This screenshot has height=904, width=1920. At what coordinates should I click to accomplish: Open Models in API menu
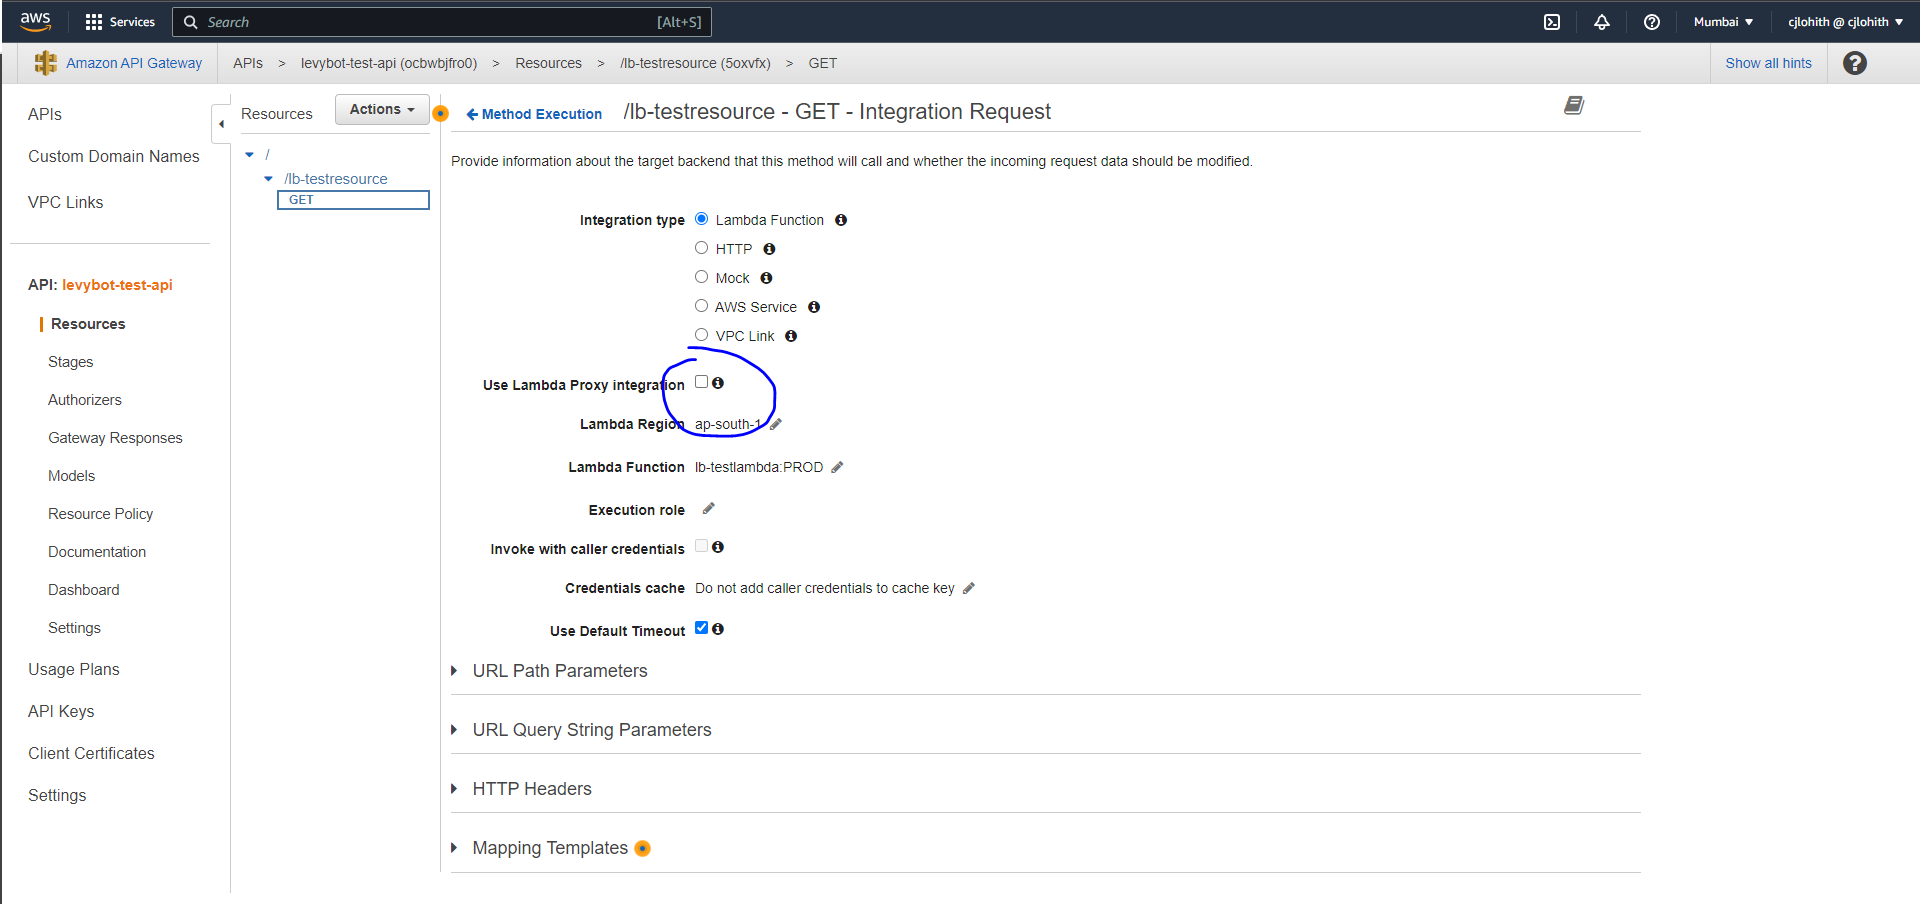pyautogui.click(x=72, y=476)
